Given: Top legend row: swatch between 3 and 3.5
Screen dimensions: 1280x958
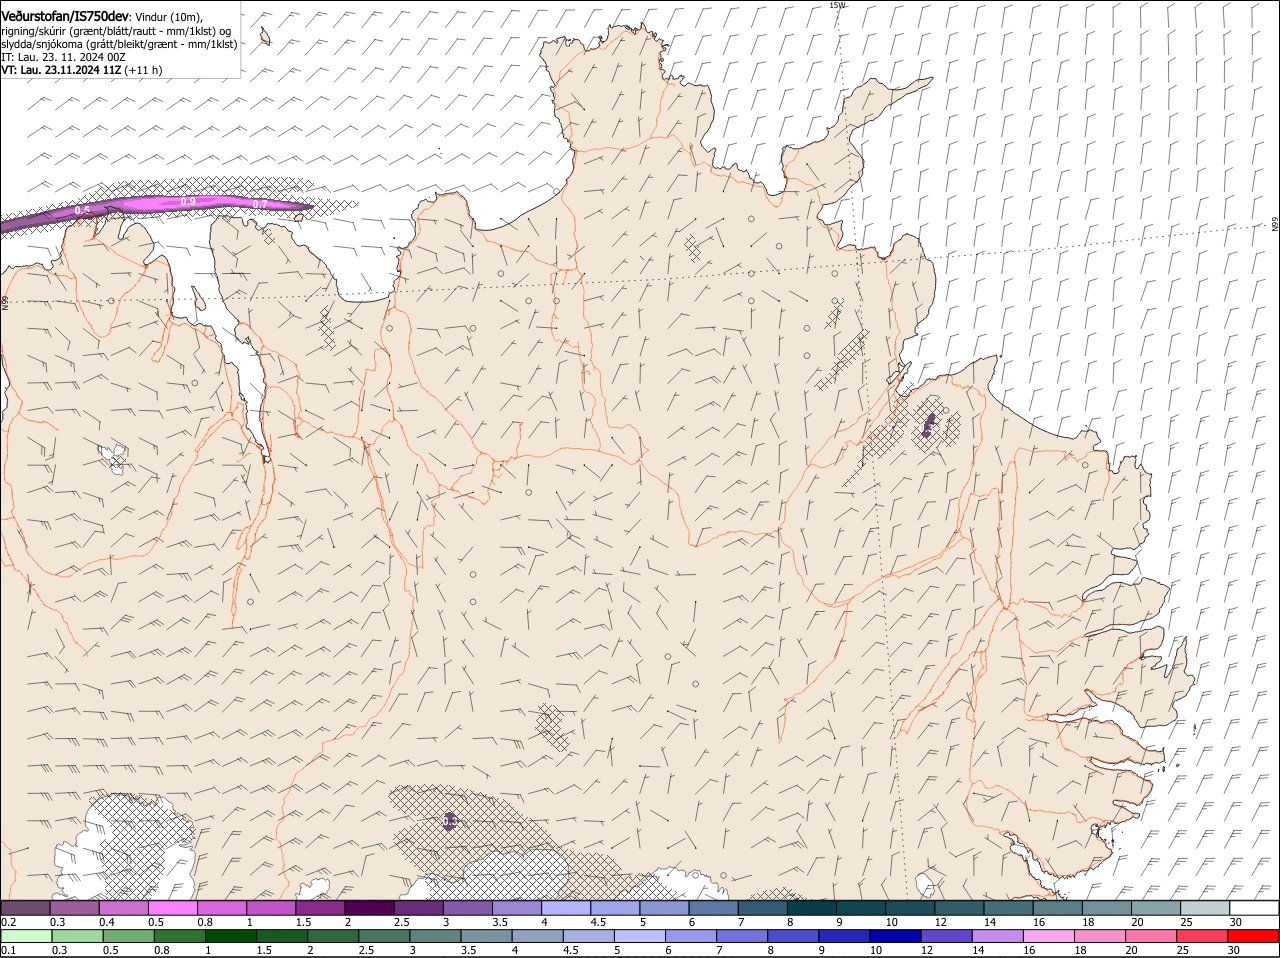Looking at the screenshot, I should (468, 907).
